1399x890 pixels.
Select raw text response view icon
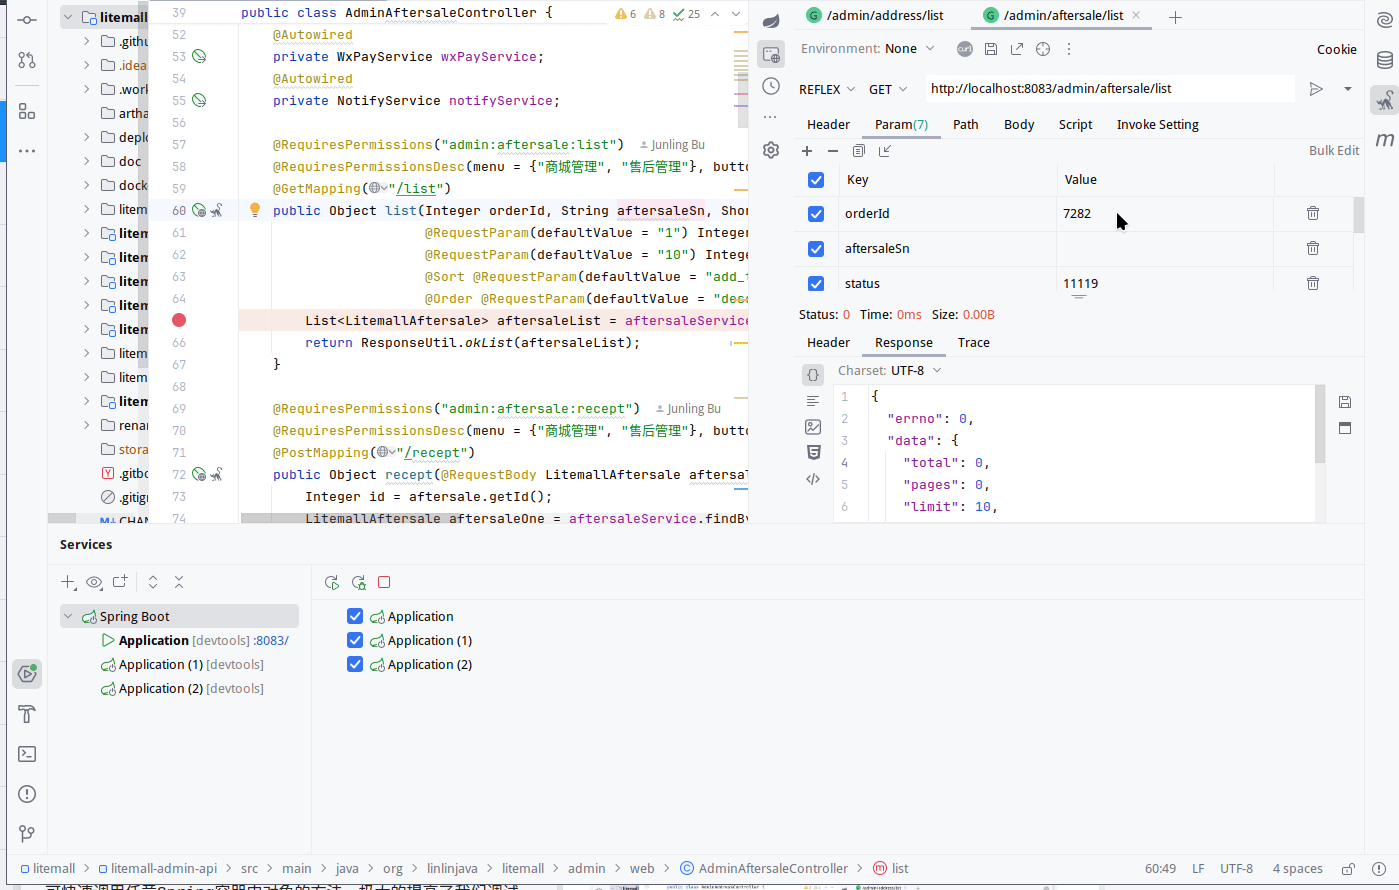[813, 401]
